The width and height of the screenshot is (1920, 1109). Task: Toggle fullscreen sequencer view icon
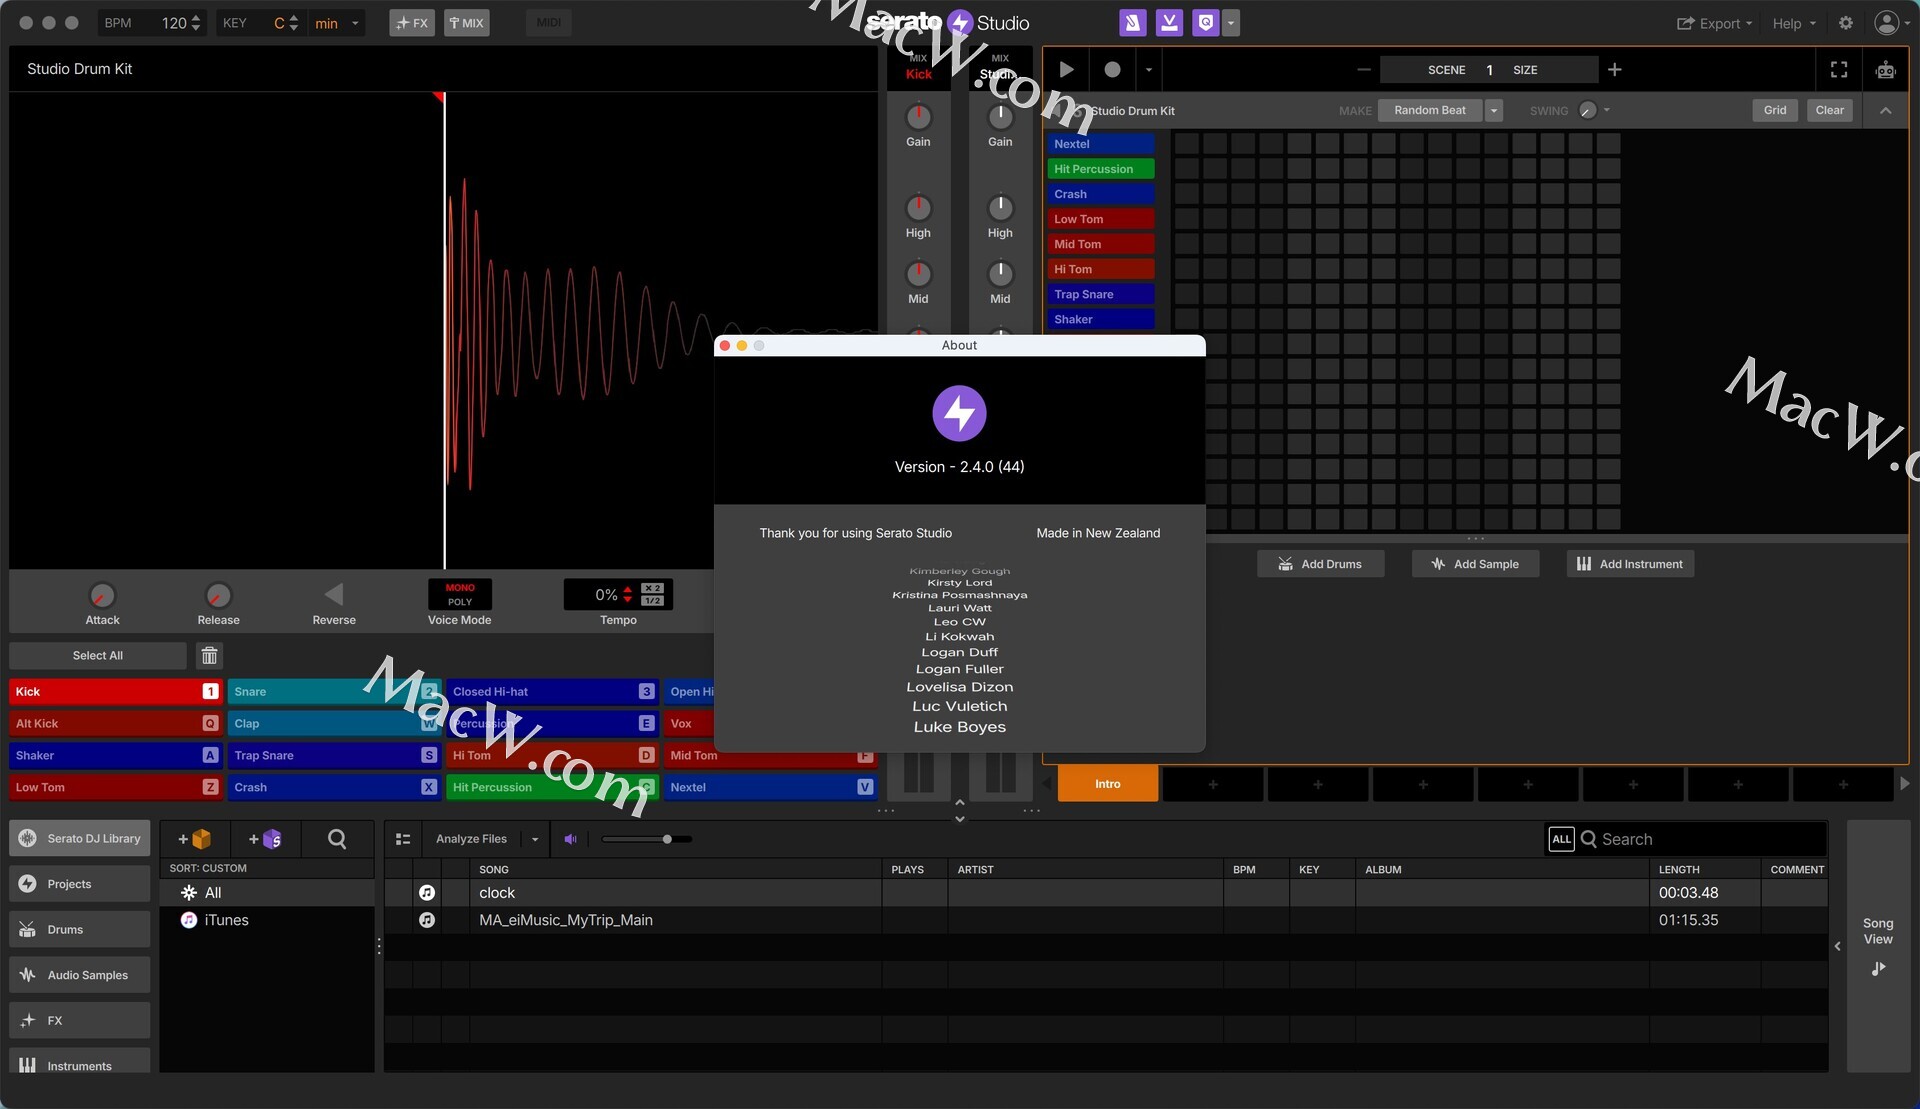click(x=1838, y=70)
